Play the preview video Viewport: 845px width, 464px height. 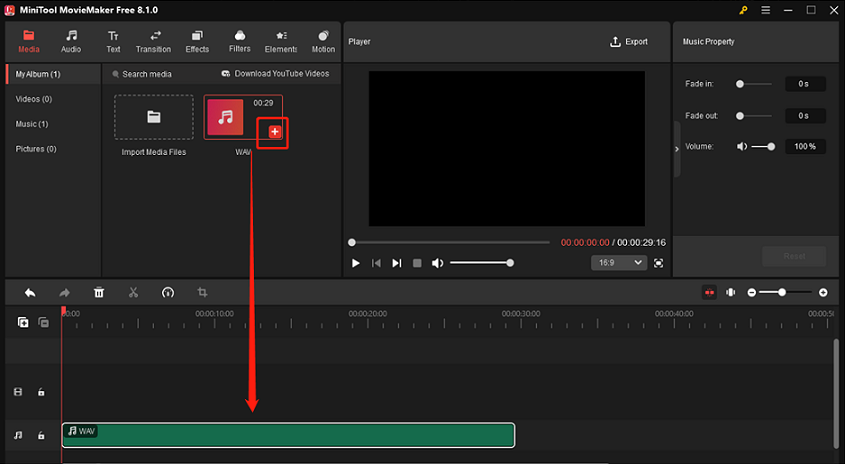click(356, 263)
